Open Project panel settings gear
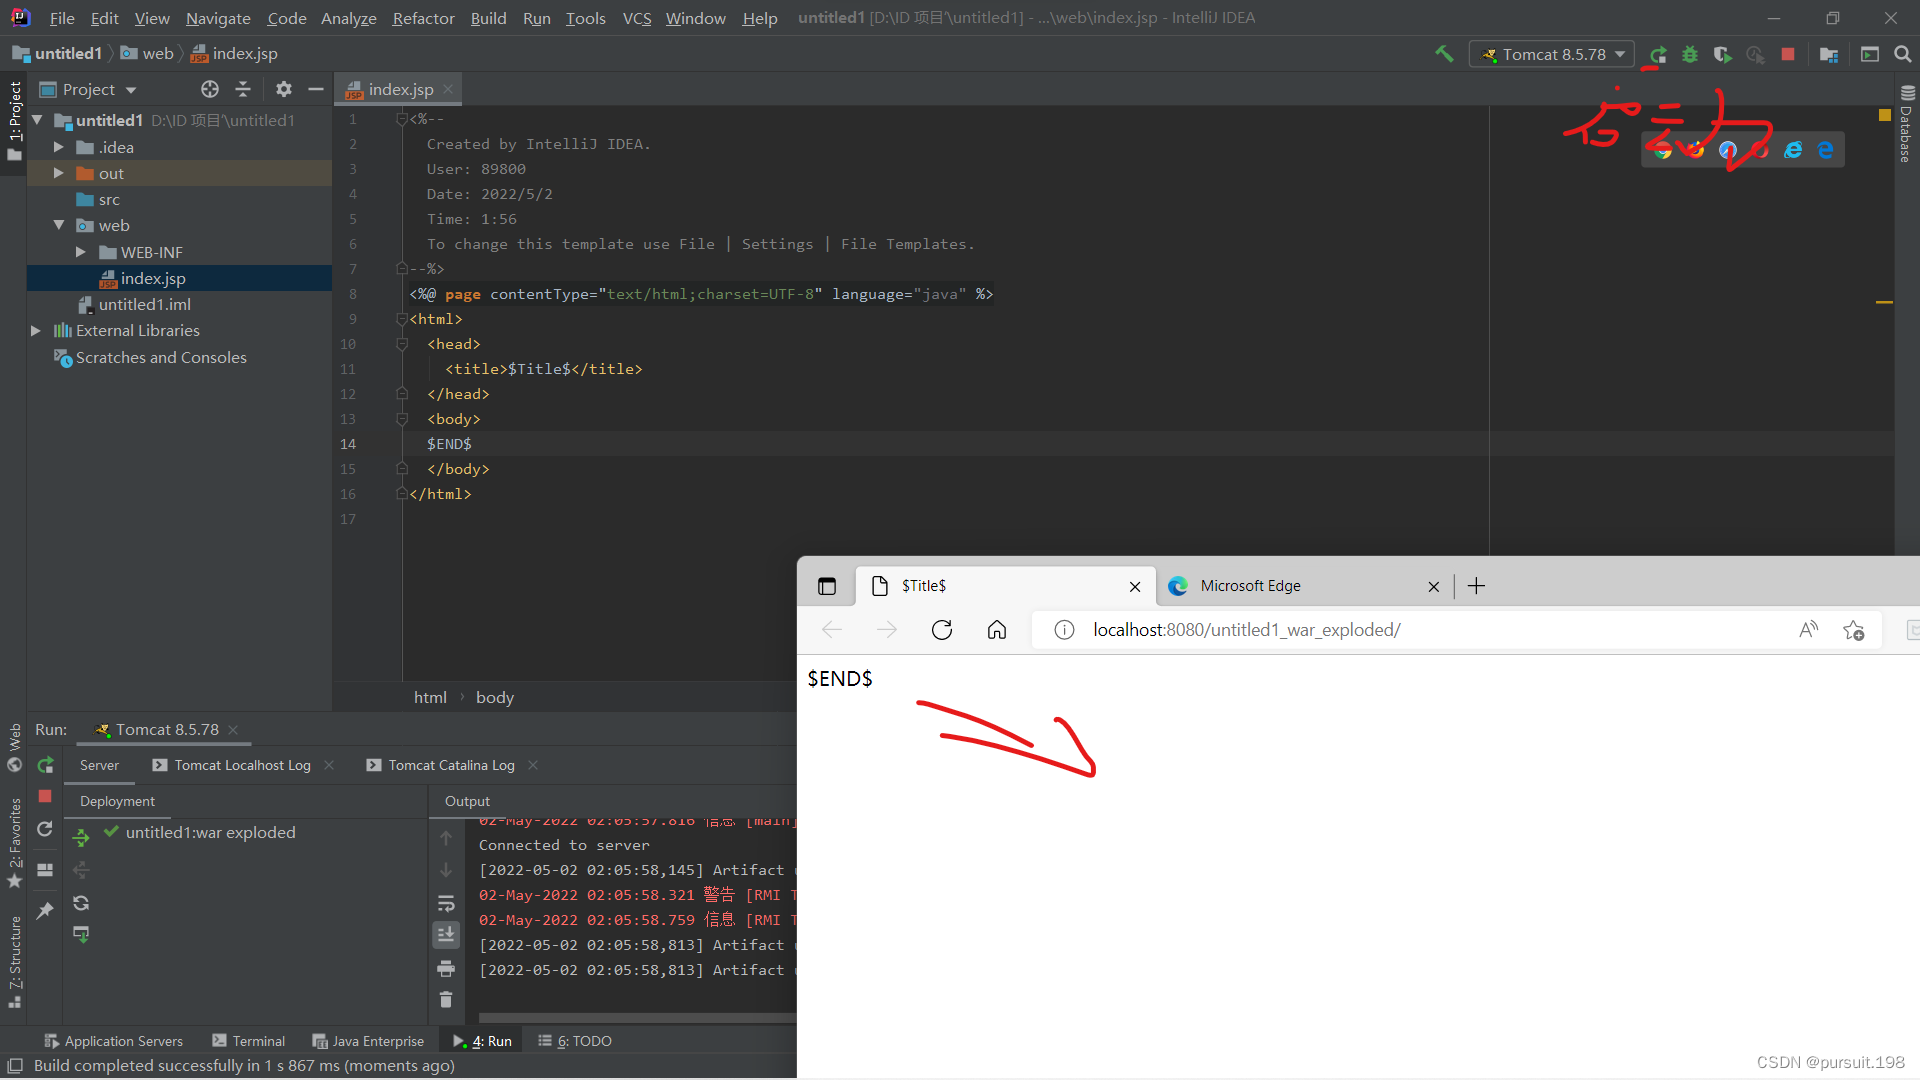 [284, 89]
